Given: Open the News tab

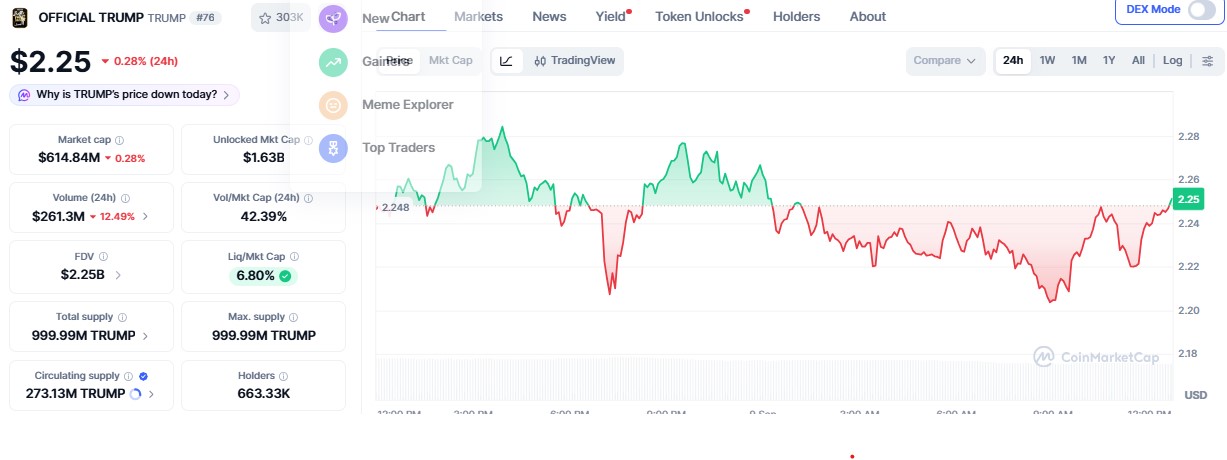Looking at the screenshot, I should point(549,16).
